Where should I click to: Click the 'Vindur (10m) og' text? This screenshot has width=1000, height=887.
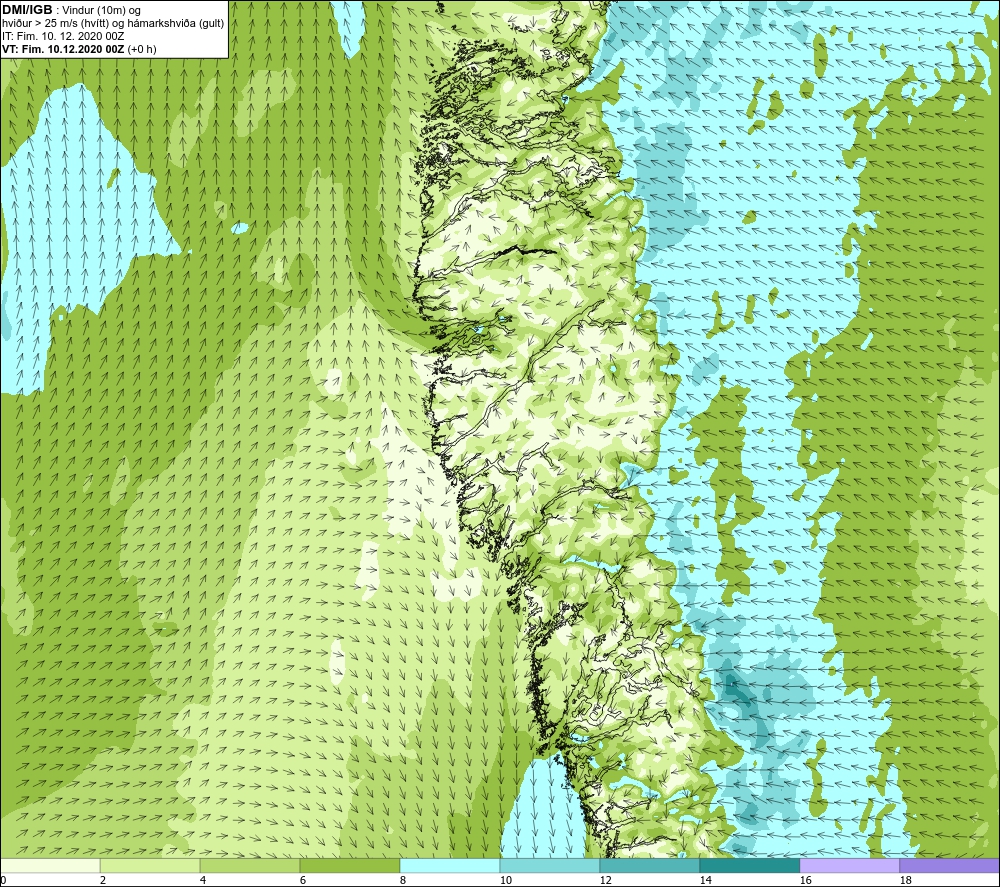pyautogui.click(x=103, y=11)
